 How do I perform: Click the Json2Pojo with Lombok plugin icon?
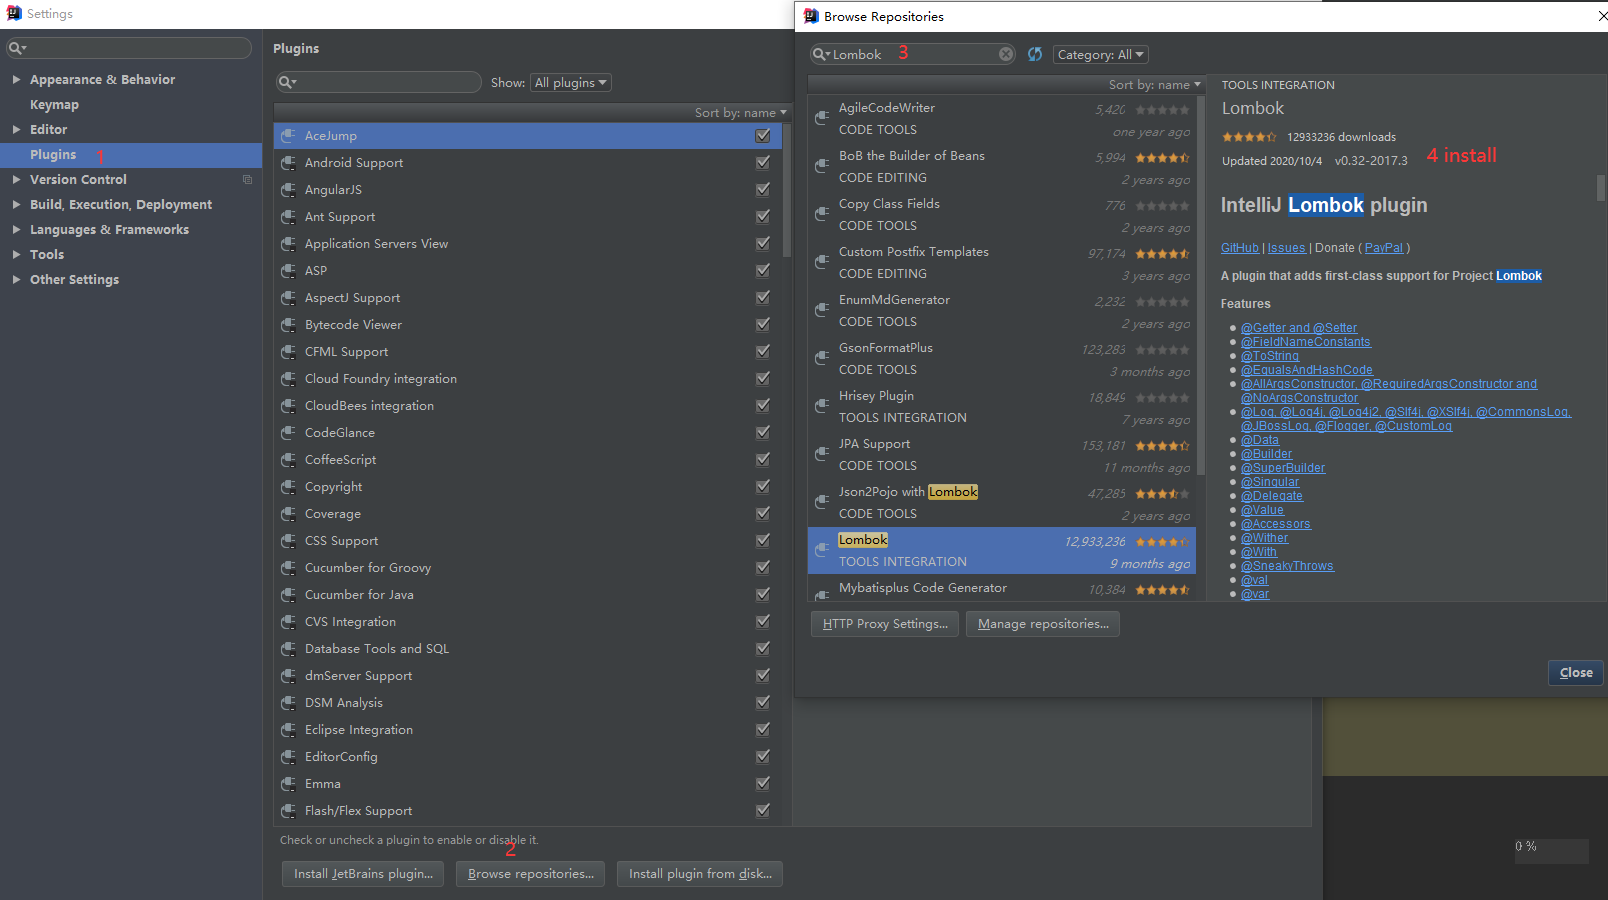click(822, 502)
